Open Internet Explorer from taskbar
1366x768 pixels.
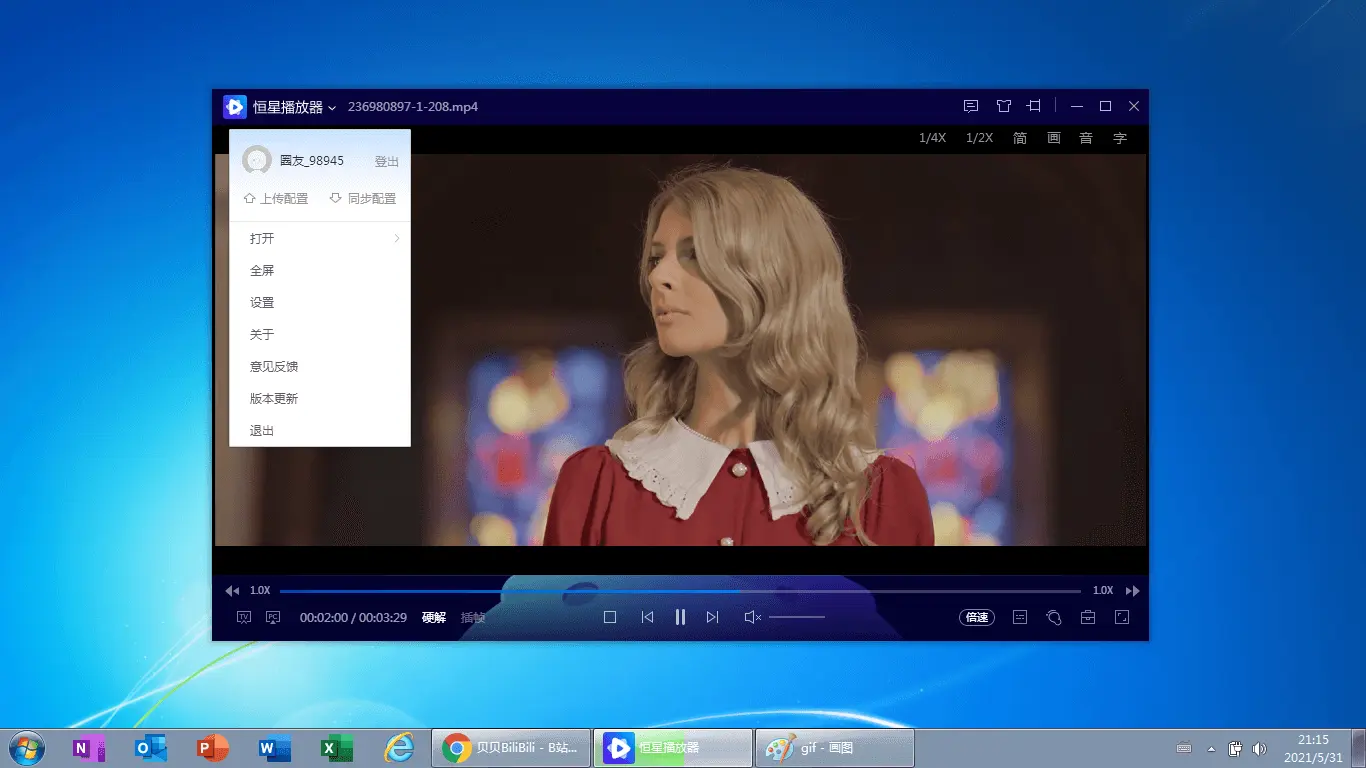[x=399, y=748]
